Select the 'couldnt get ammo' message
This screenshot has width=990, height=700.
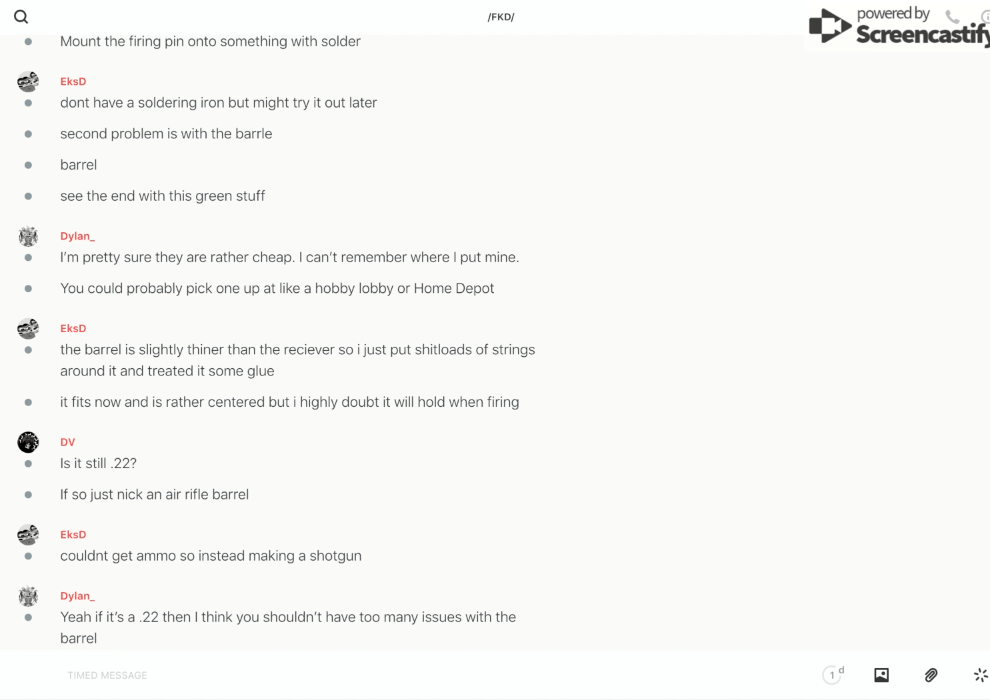210,555
